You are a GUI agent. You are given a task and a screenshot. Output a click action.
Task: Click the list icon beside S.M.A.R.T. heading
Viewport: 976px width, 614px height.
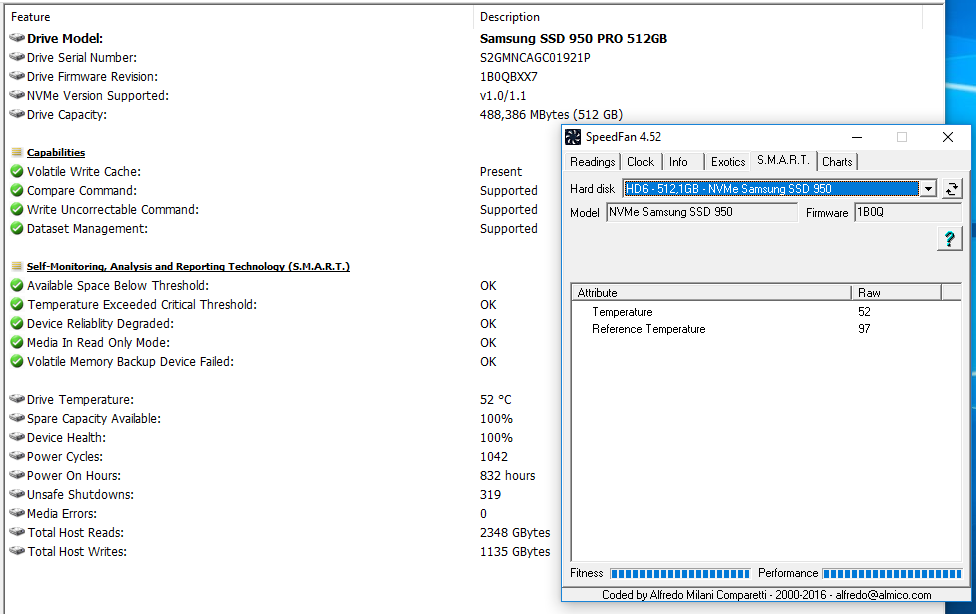(x=17, y=266)
